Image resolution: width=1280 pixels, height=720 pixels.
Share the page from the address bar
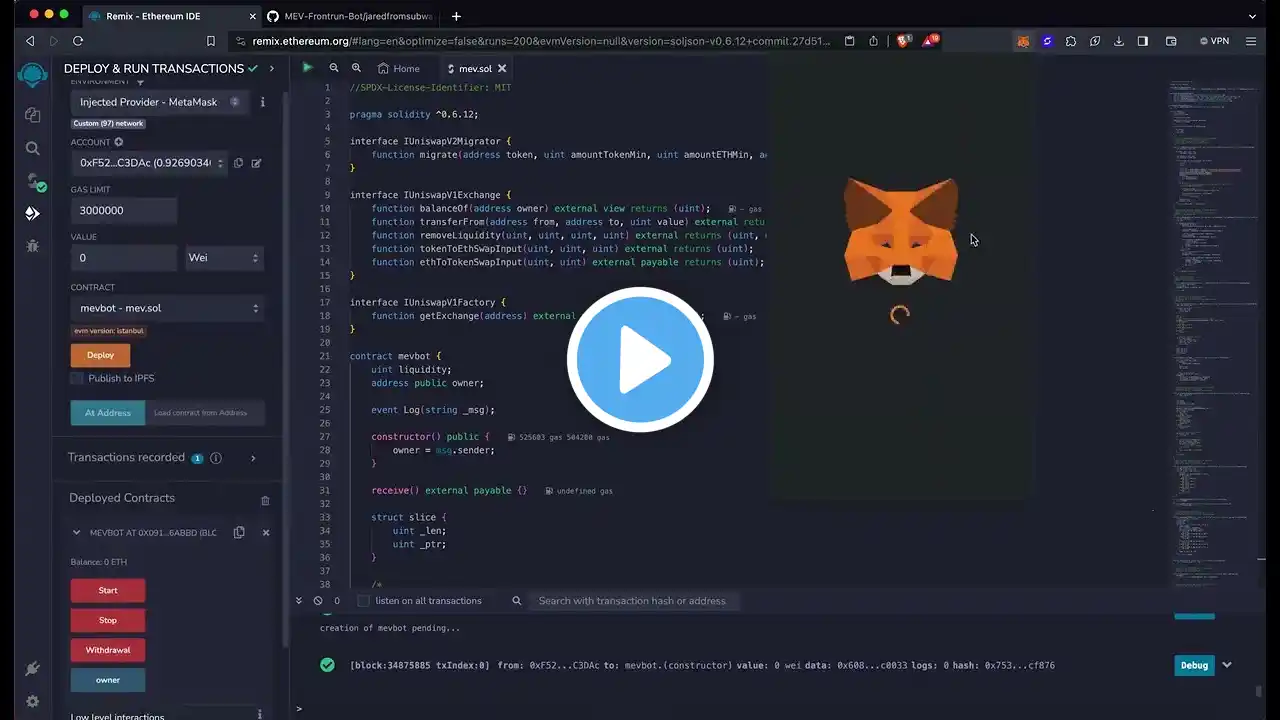(x=874, y=41)
